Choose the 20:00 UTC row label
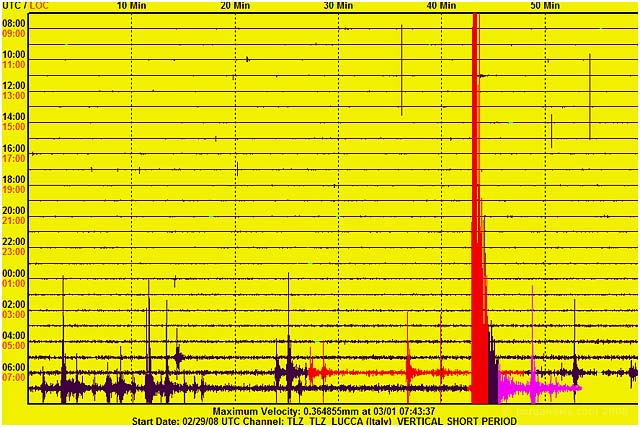Screen dimensions: 640x427 click(x=14, y=210)
